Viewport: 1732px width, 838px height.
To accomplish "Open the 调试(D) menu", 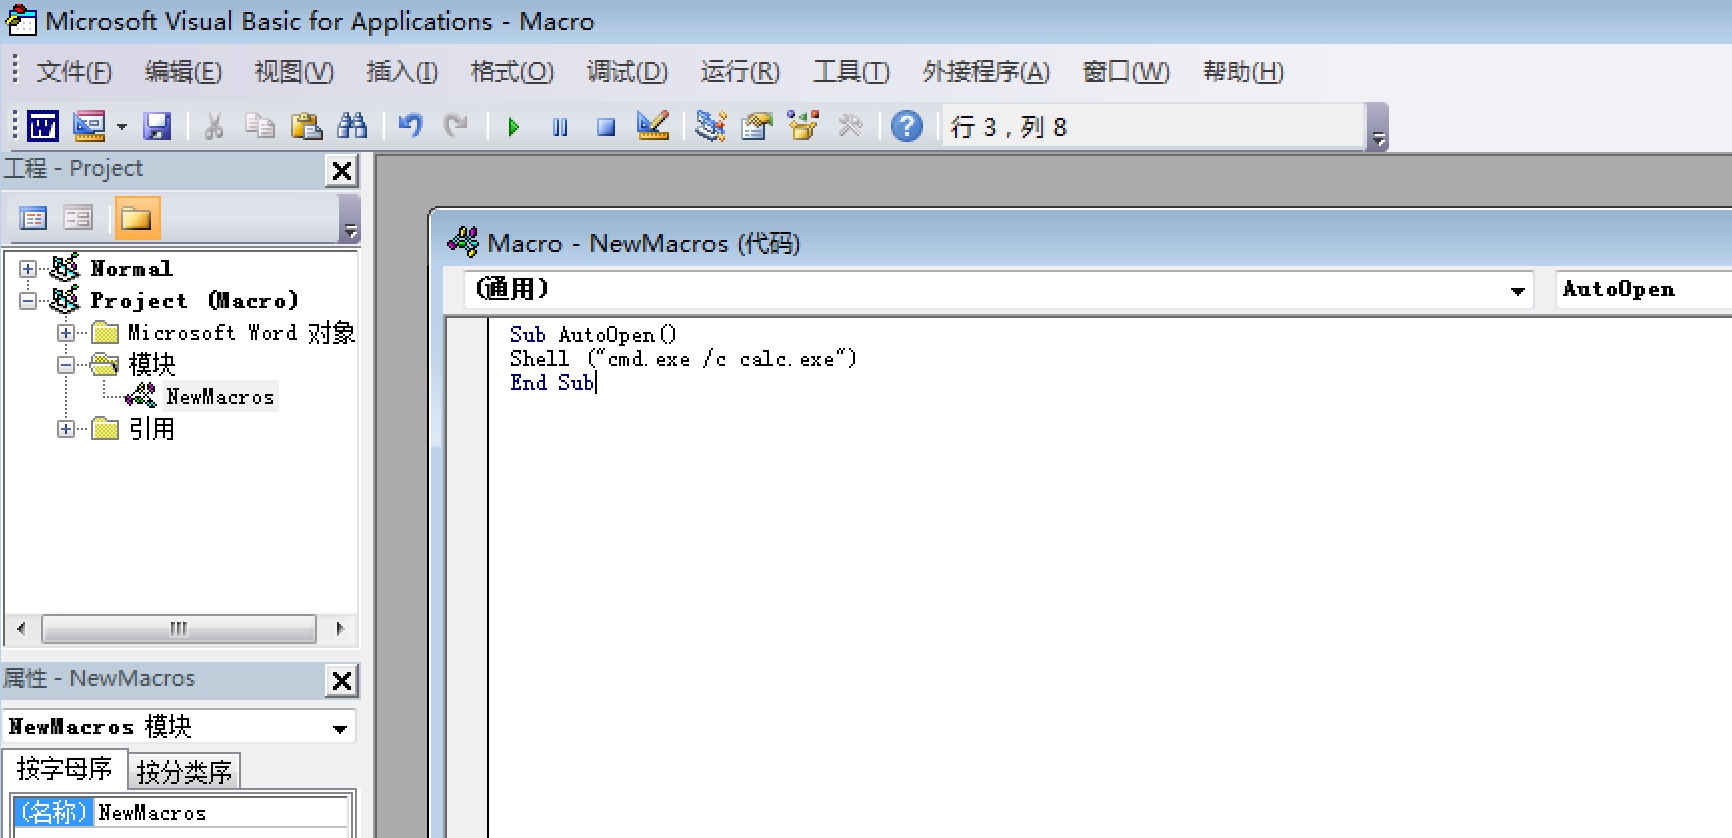I will click(627, 72).
